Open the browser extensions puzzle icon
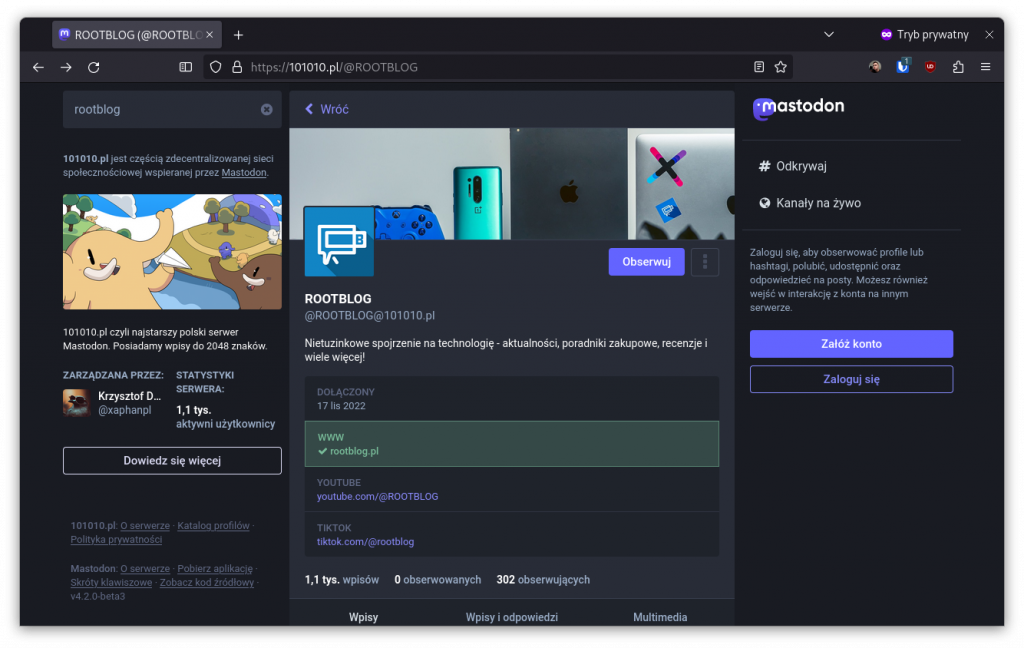 [956, 66]
